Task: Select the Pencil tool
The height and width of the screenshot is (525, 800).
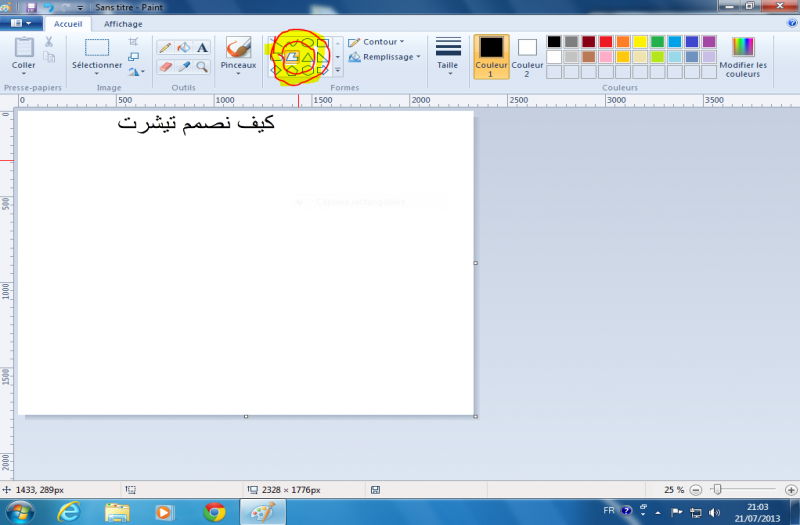Action: coord(166,47)
